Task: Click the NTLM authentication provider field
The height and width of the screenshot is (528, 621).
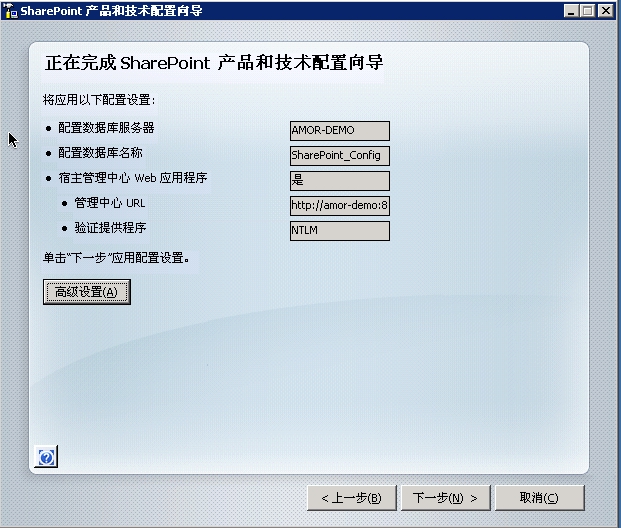Action: pos(340,231)
